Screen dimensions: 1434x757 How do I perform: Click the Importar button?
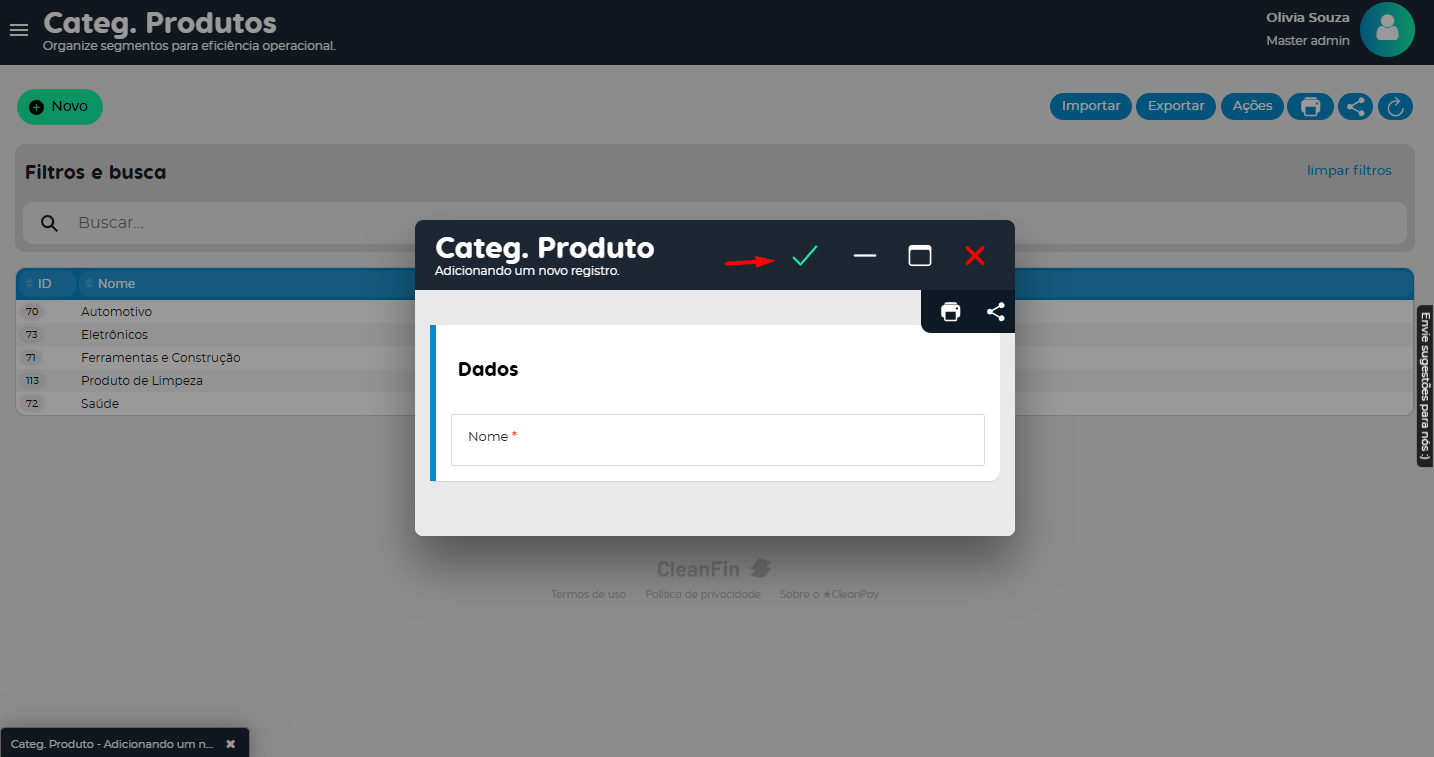1090,106
